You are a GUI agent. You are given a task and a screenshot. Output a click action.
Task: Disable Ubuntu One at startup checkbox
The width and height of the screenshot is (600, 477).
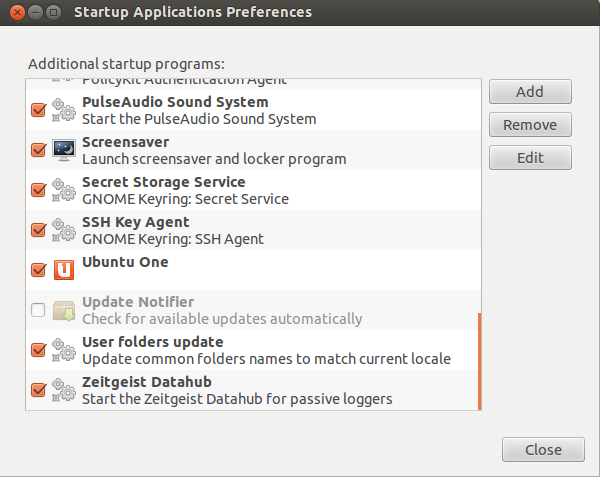[39, 270]
